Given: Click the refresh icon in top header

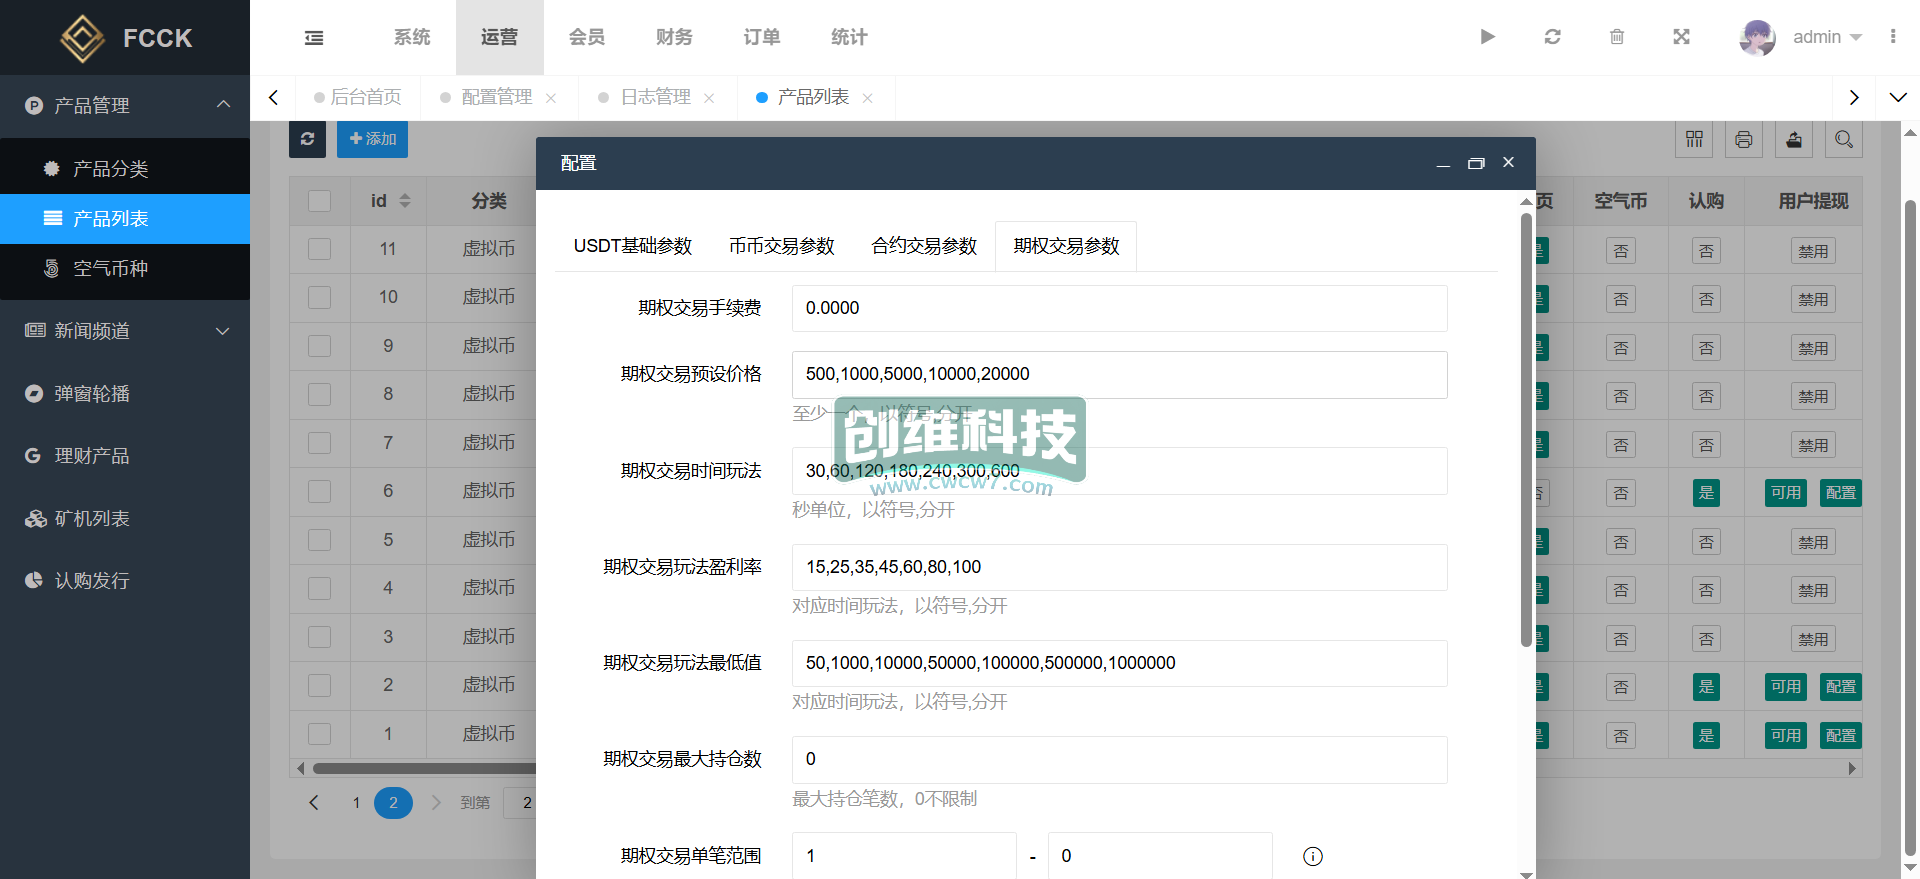Looking at the screenshot, I should tap(1552, 37).
